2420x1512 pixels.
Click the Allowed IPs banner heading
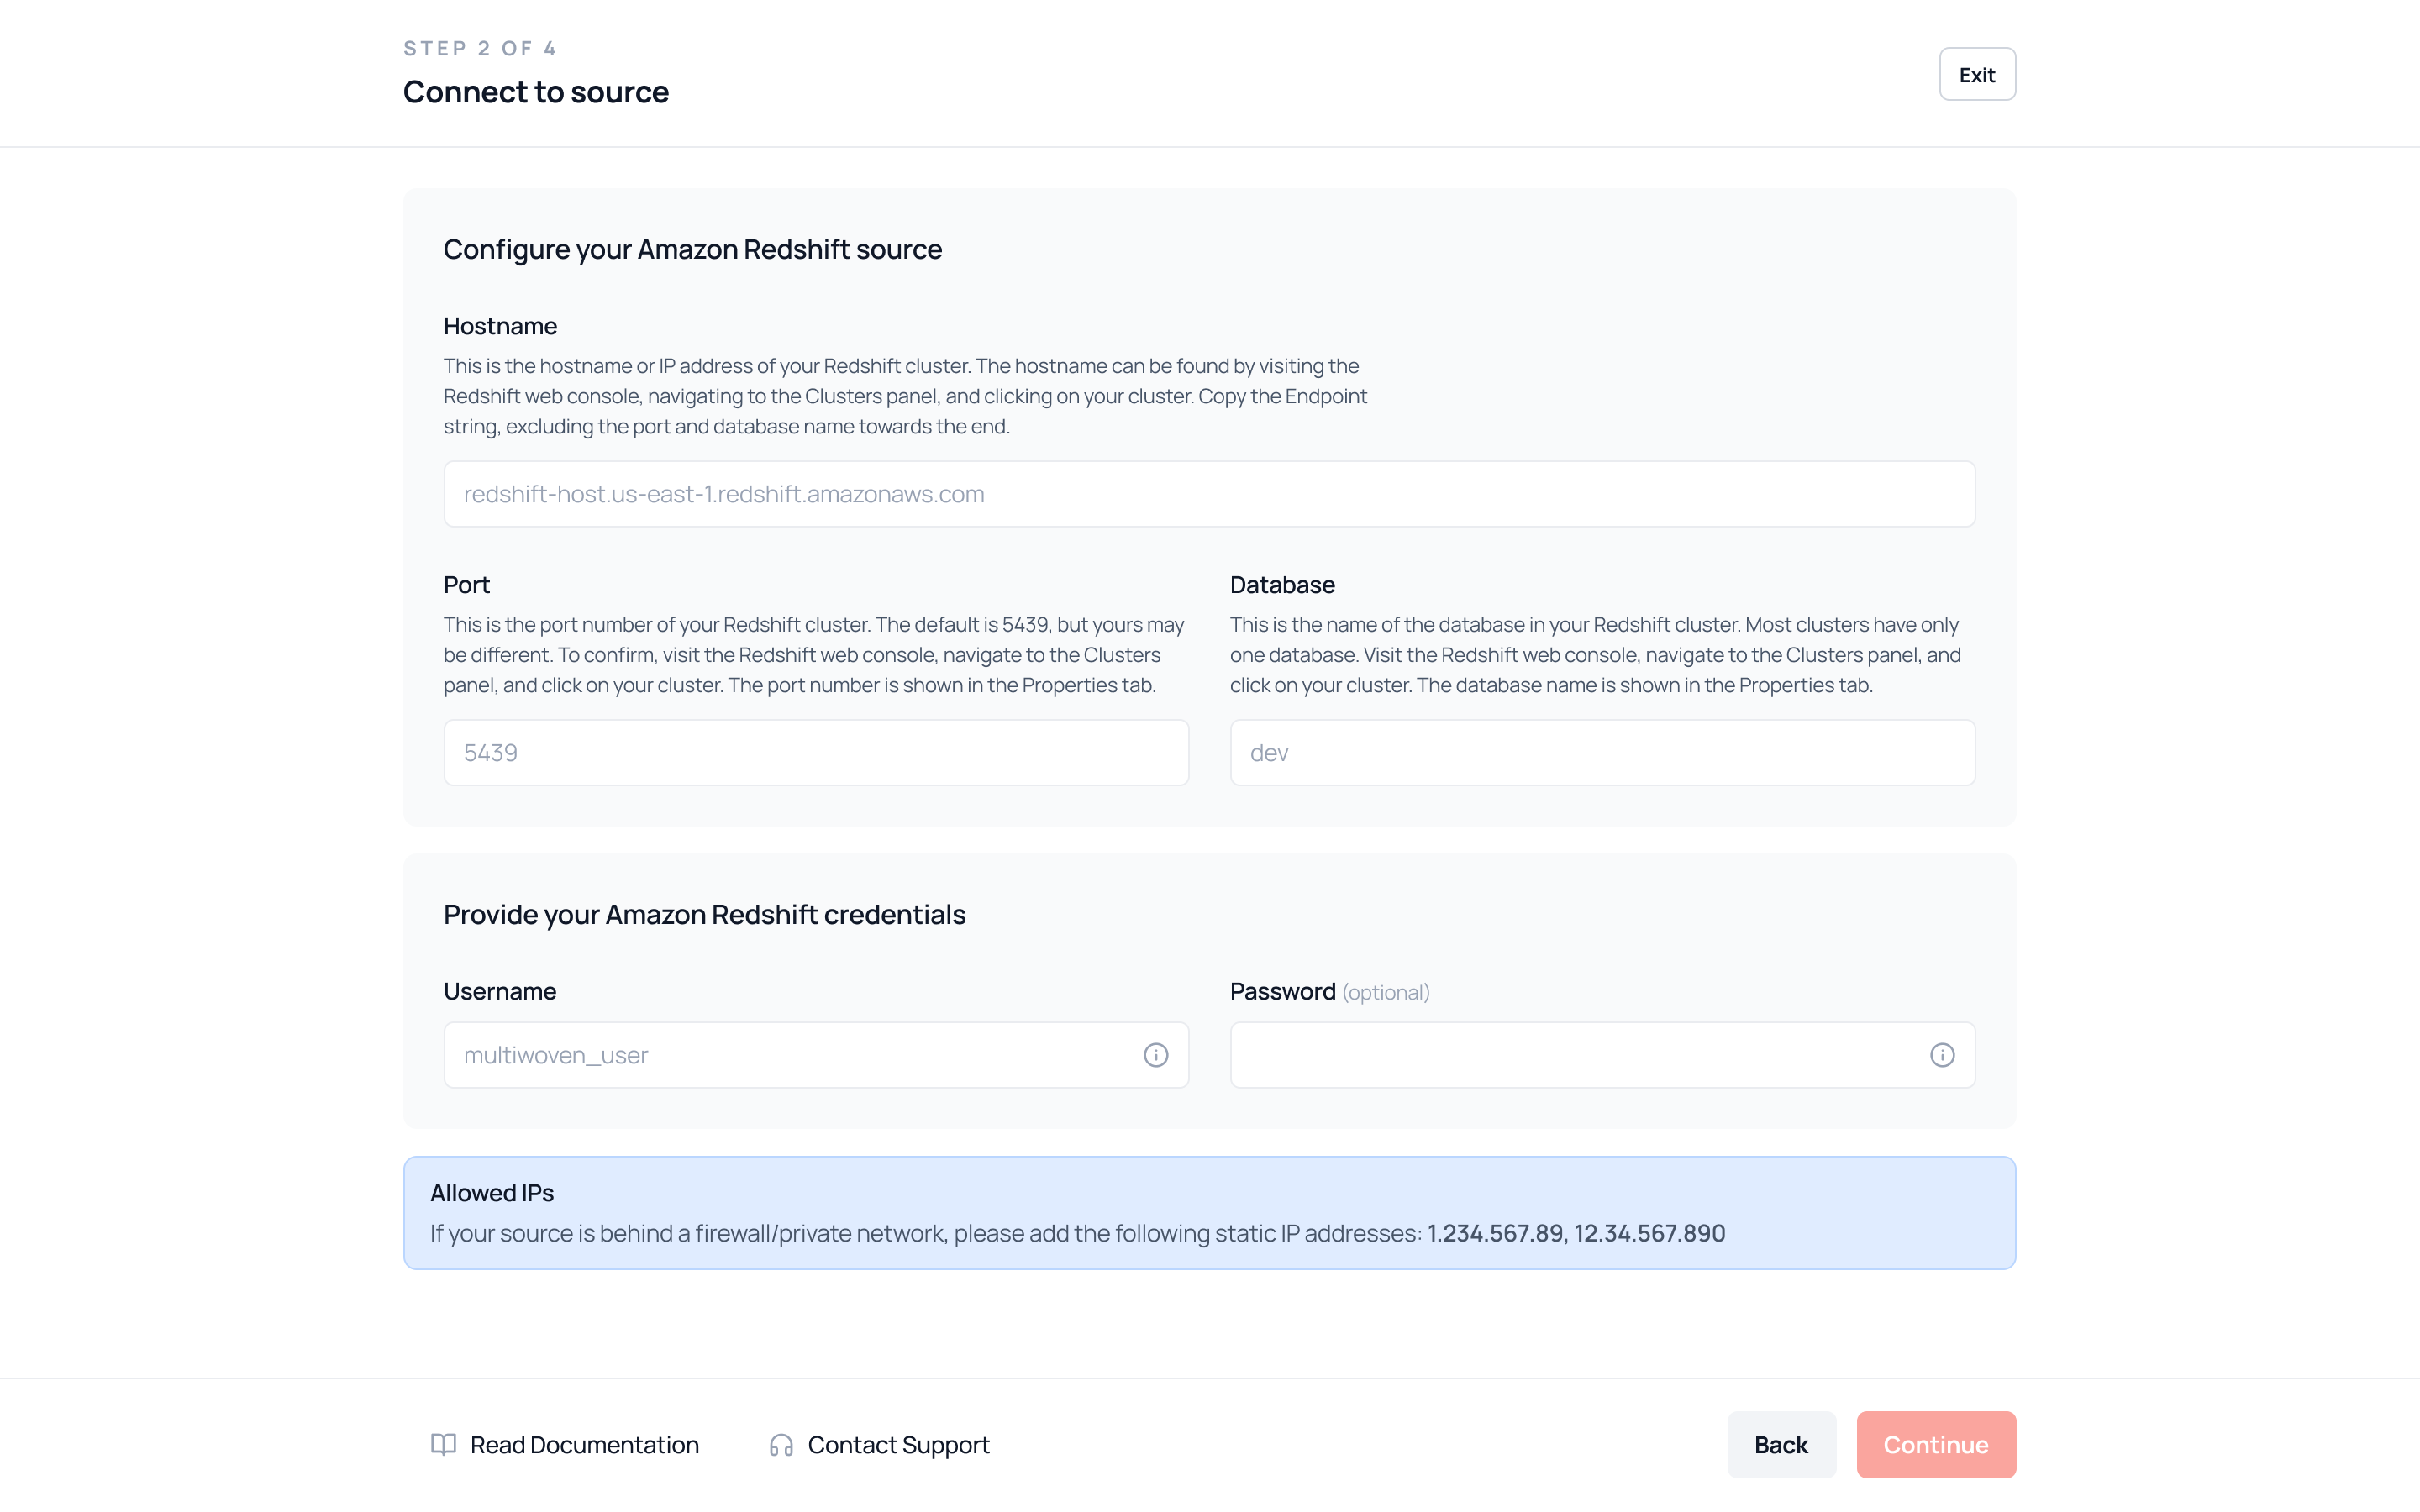tap(491, 1192)
